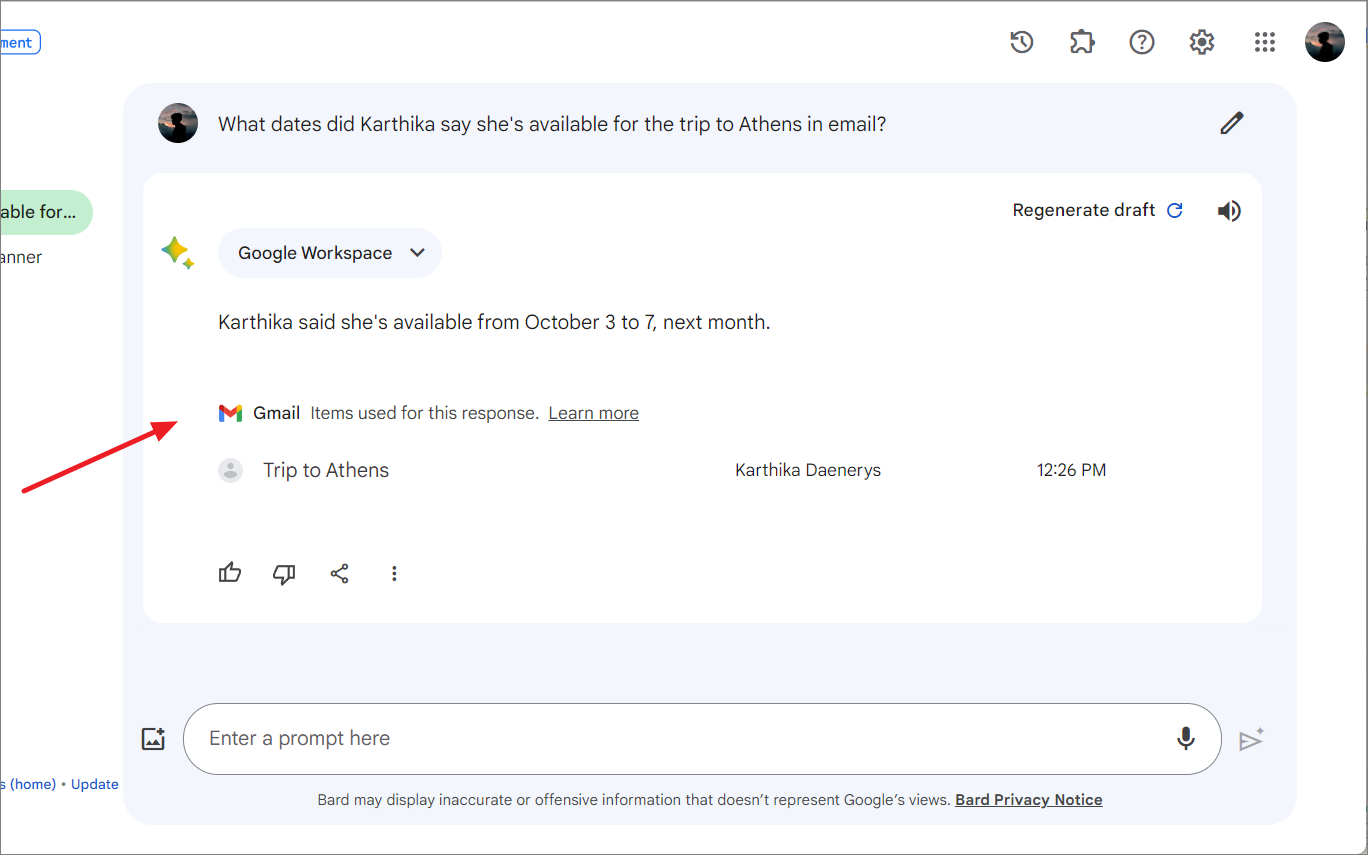
Task: Click the question text about Karthika's dates
Action: [x=552, y=124]
